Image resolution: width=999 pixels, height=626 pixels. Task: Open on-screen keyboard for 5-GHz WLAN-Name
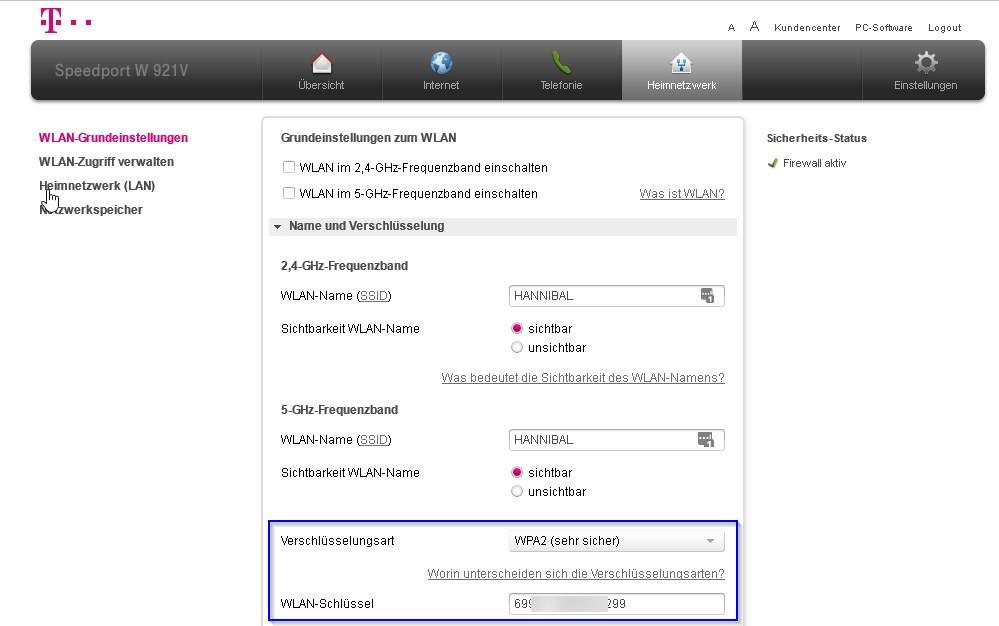click(x=708, y=439)
